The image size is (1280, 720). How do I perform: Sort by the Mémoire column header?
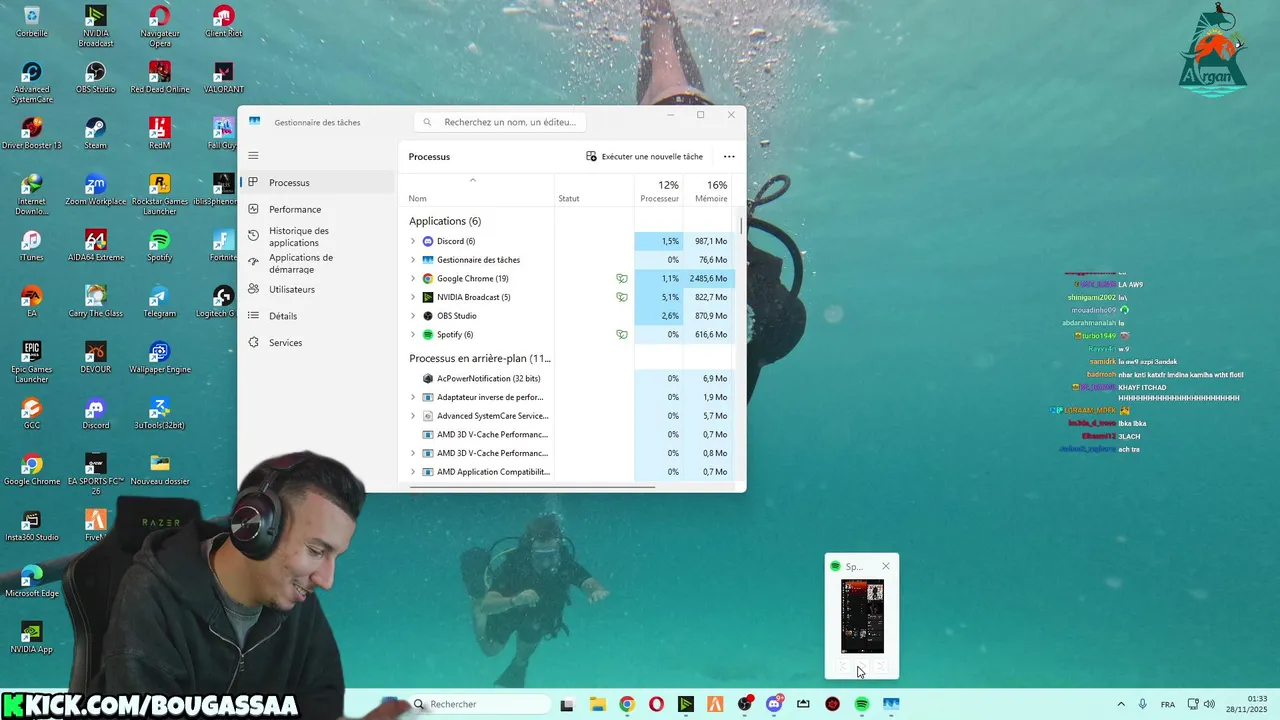click(709, 190)
